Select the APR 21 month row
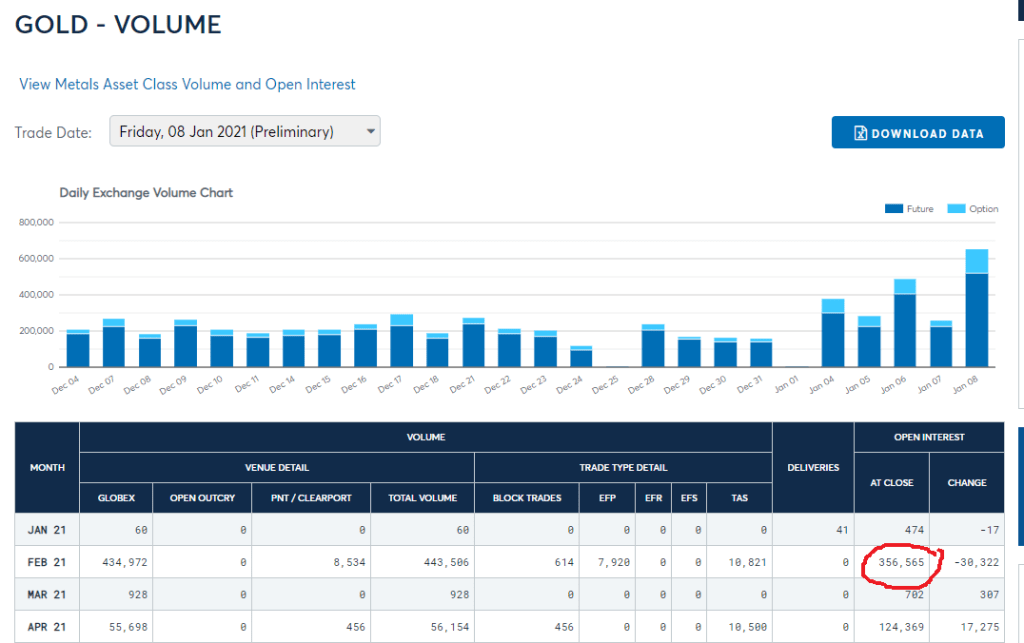Image resolution: width=1024 pixels, height=643 pixels. (x=47, y=626)
